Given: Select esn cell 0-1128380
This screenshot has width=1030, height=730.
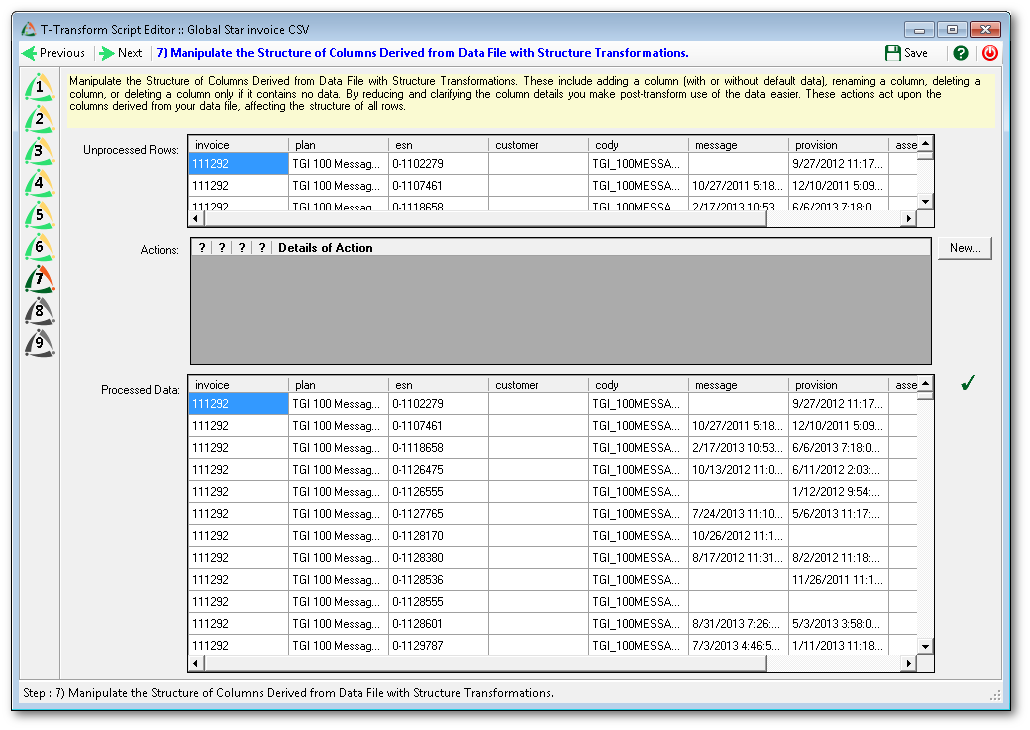Looking at the screenshot, I should tap(438, 559).
